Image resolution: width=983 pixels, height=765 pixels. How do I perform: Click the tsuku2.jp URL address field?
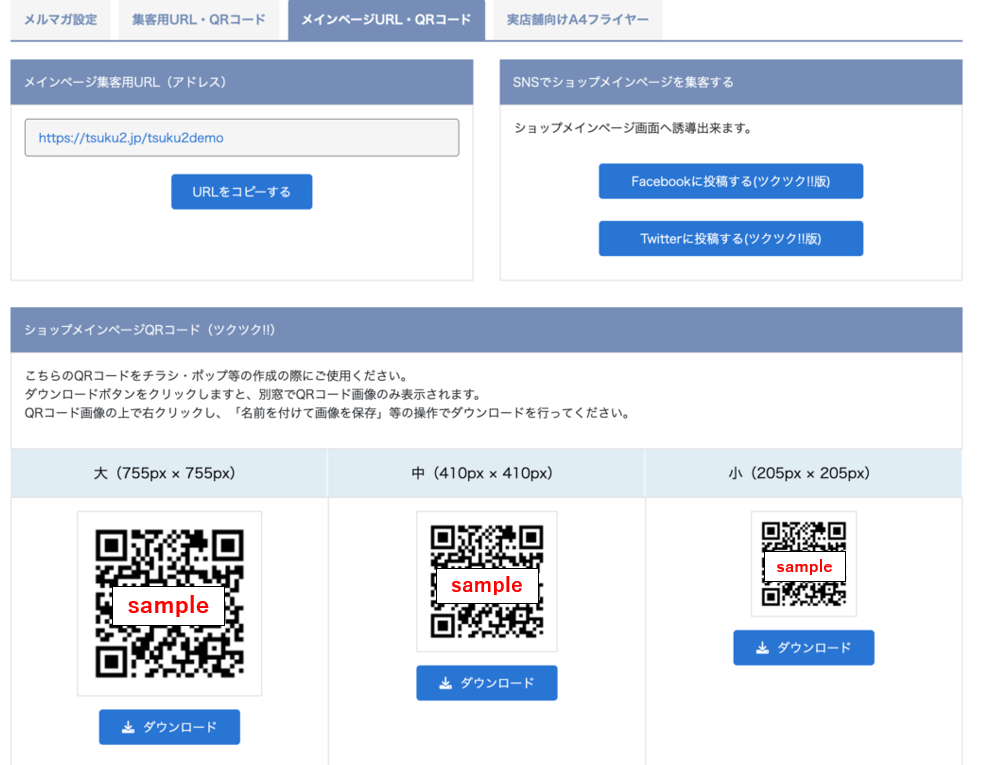[x=242, y=137]
